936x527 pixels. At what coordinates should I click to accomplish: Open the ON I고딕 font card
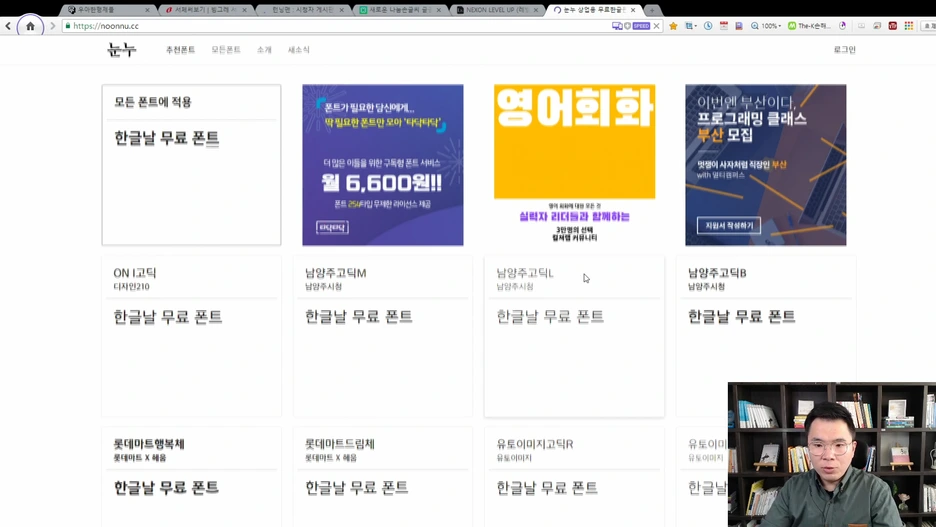coord(191,336)
